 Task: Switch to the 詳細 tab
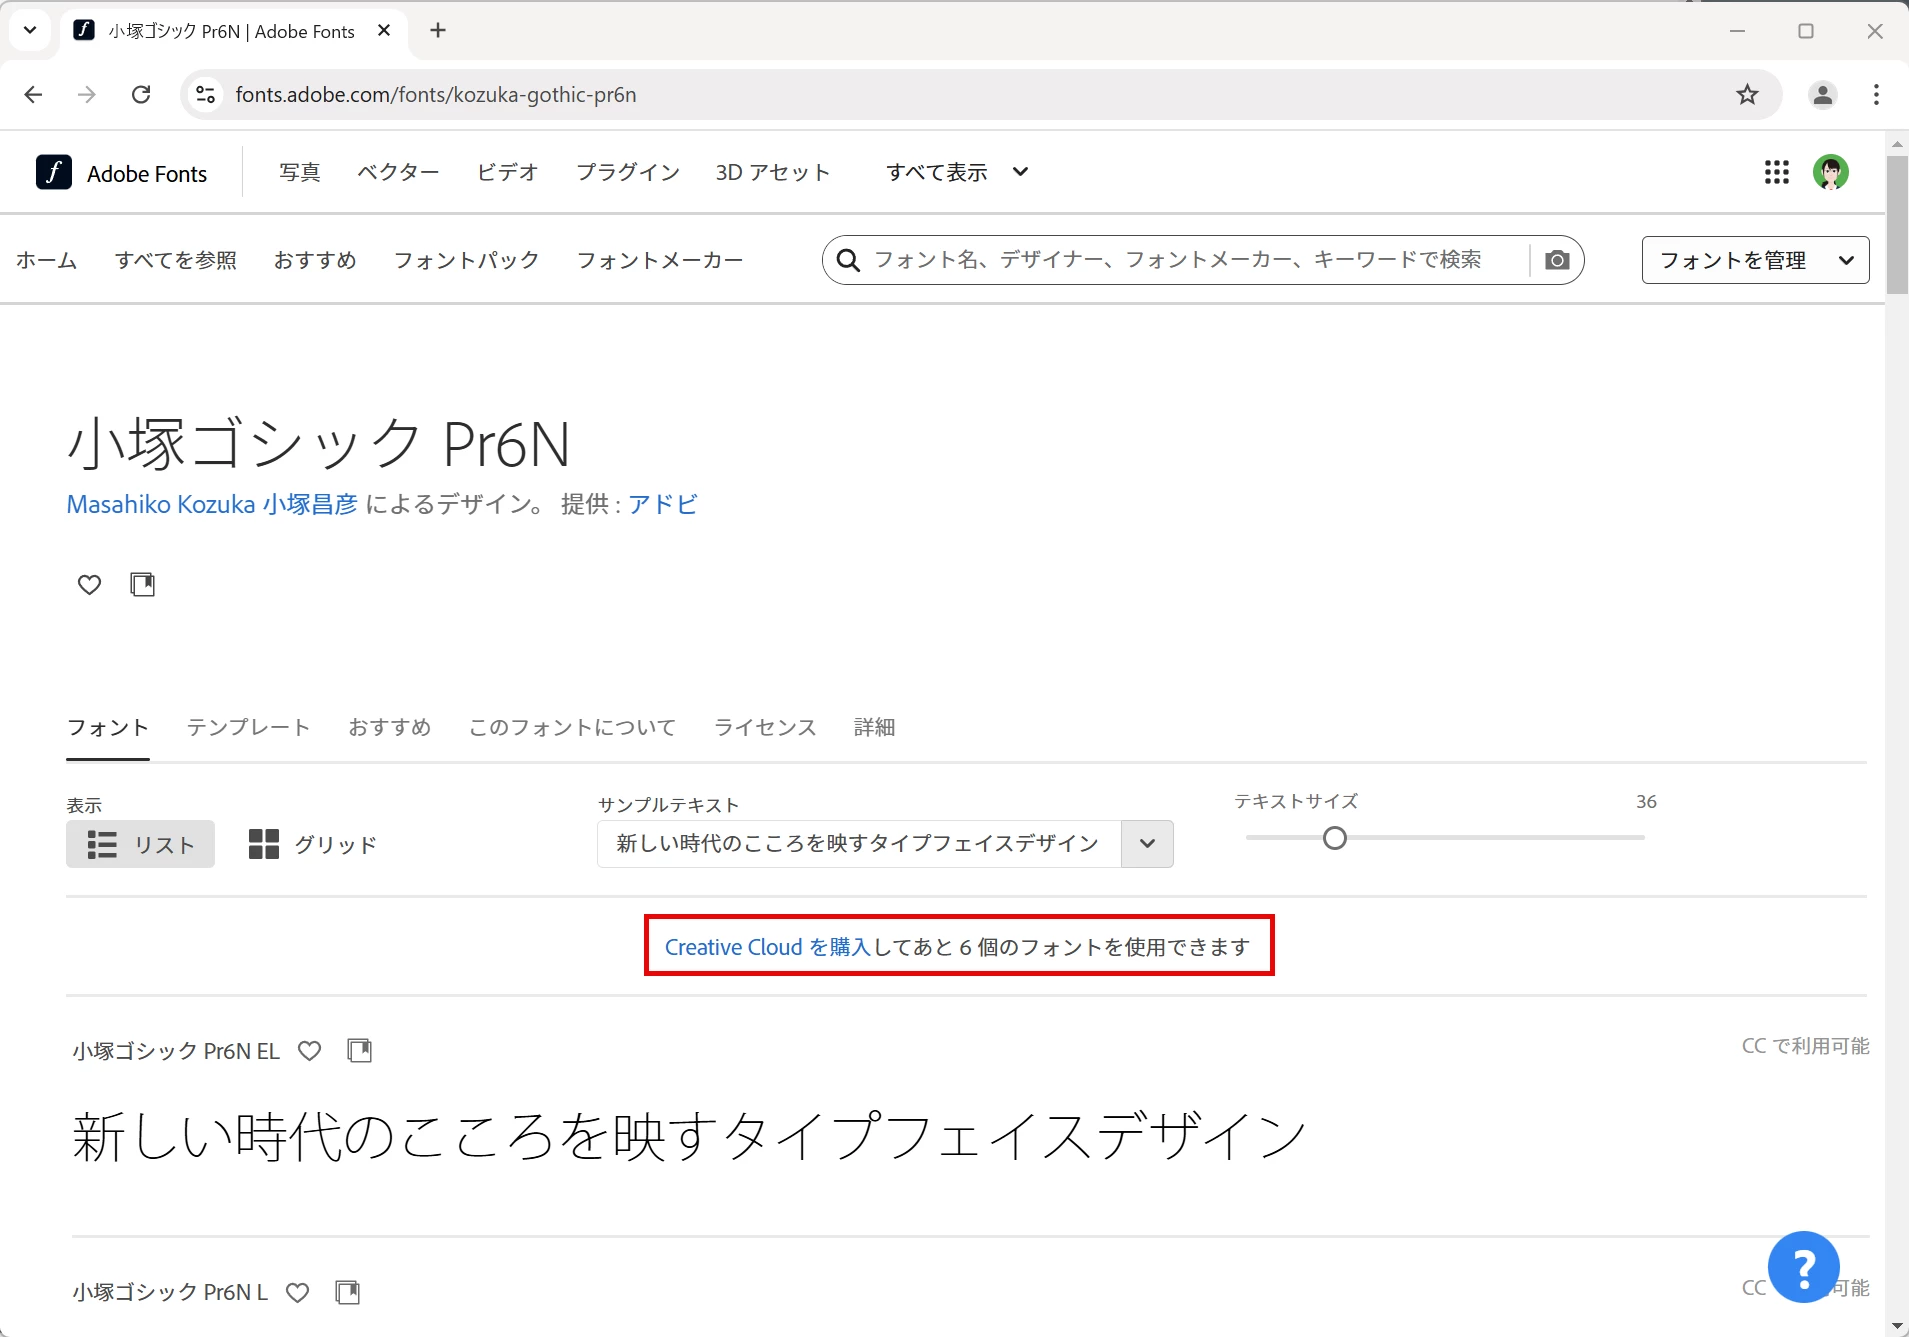coord(874,727)
